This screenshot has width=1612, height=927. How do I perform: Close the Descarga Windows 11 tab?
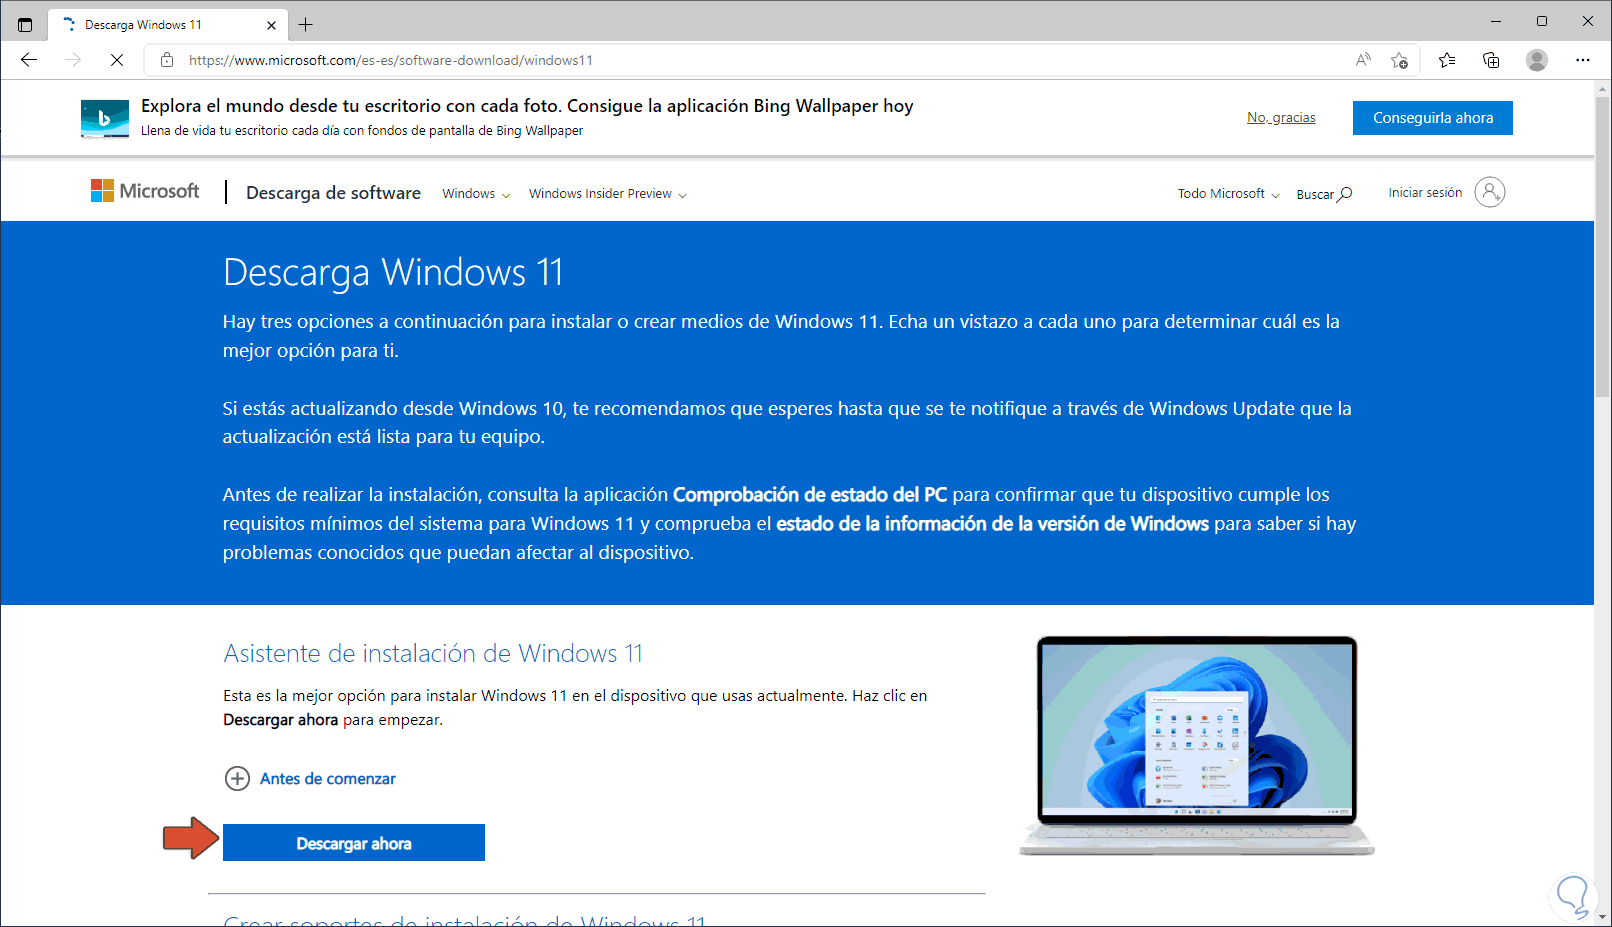[271, 25]
